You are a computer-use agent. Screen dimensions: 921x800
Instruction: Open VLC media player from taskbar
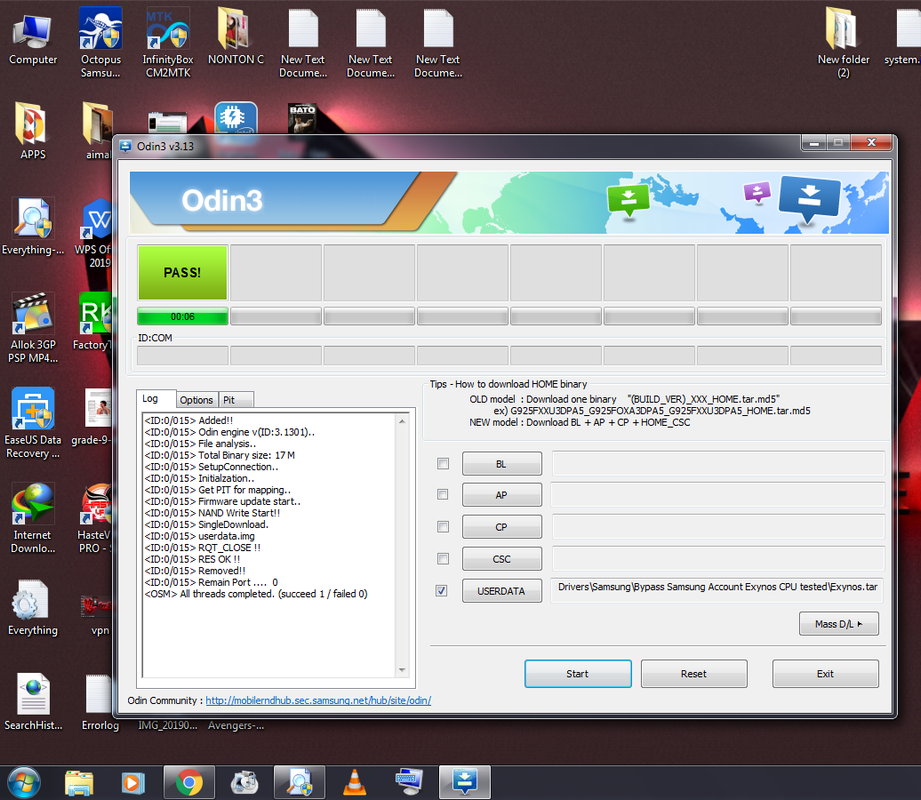[x=354, y=783]
